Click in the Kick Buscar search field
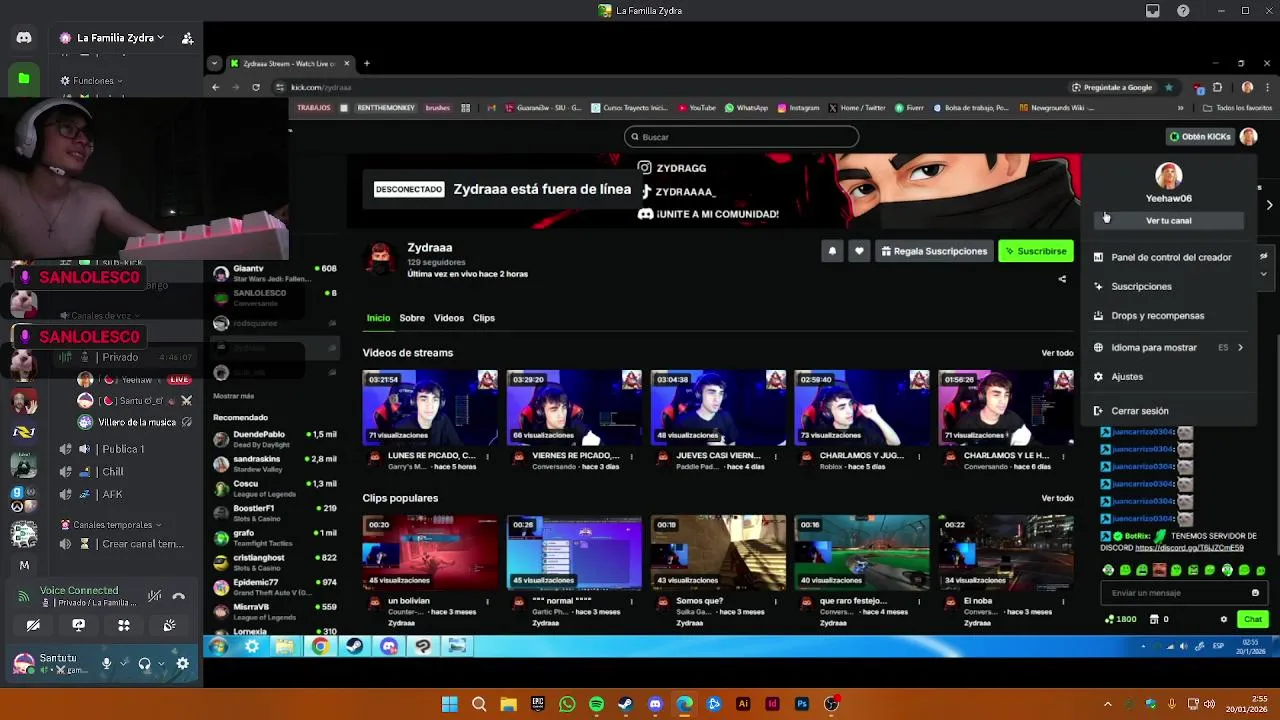Viewport: 1280px width, 720px height. coord(741,137)
